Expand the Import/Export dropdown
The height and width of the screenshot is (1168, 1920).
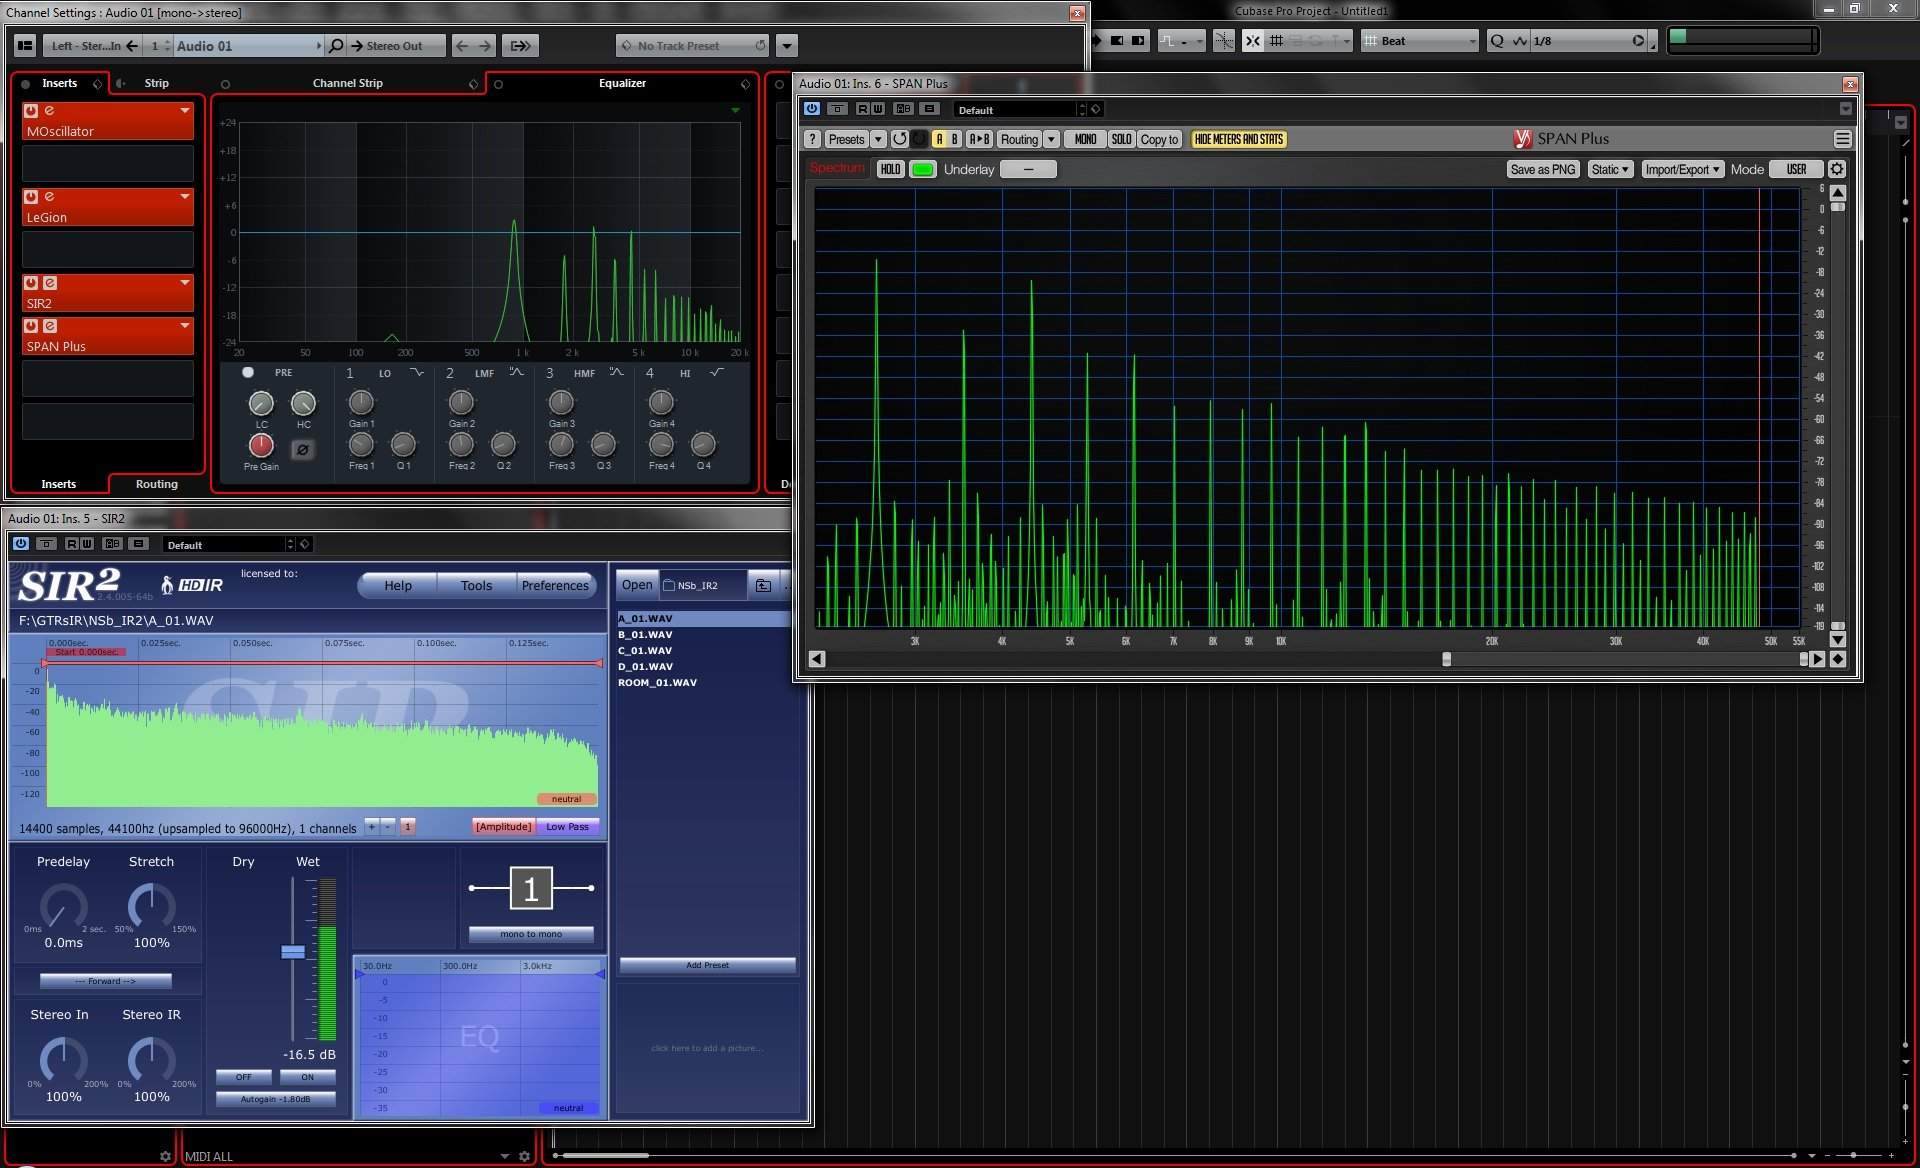(x=1682, y=169)
